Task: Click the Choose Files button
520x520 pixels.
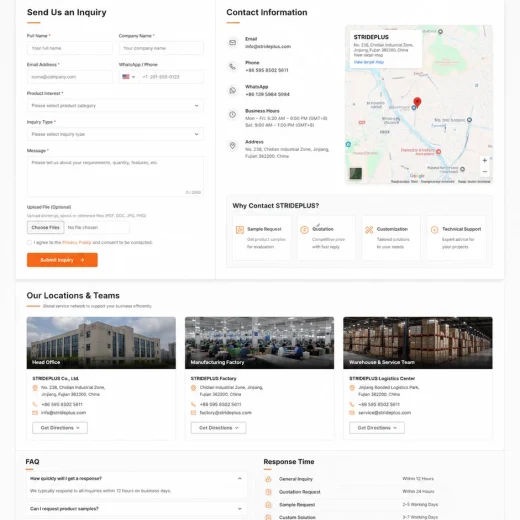Action: click(x=45, y=227)
